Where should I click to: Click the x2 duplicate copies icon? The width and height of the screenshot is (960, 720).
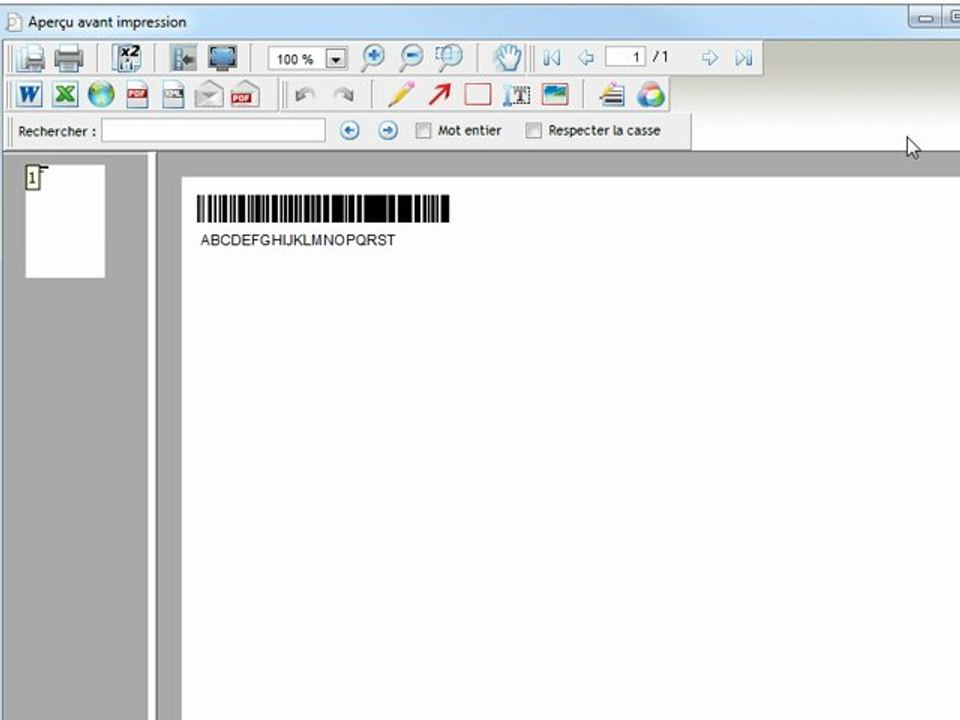click(127, 58)
